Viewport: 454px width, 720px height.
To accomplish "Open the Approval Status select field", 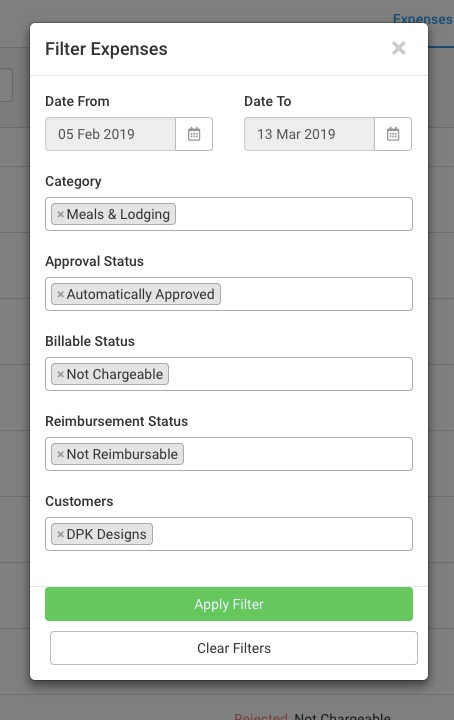I will pos(229,294).
